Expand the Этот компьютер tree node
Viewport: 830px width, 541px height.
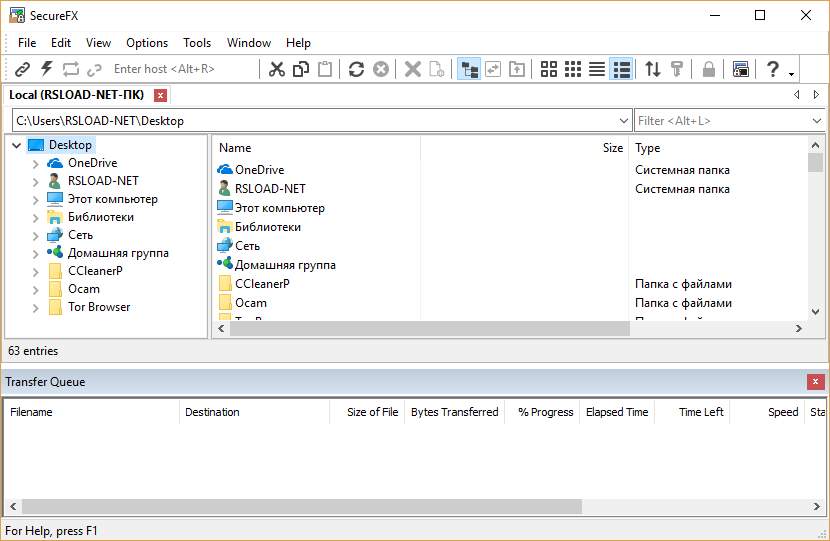point(35,200)
